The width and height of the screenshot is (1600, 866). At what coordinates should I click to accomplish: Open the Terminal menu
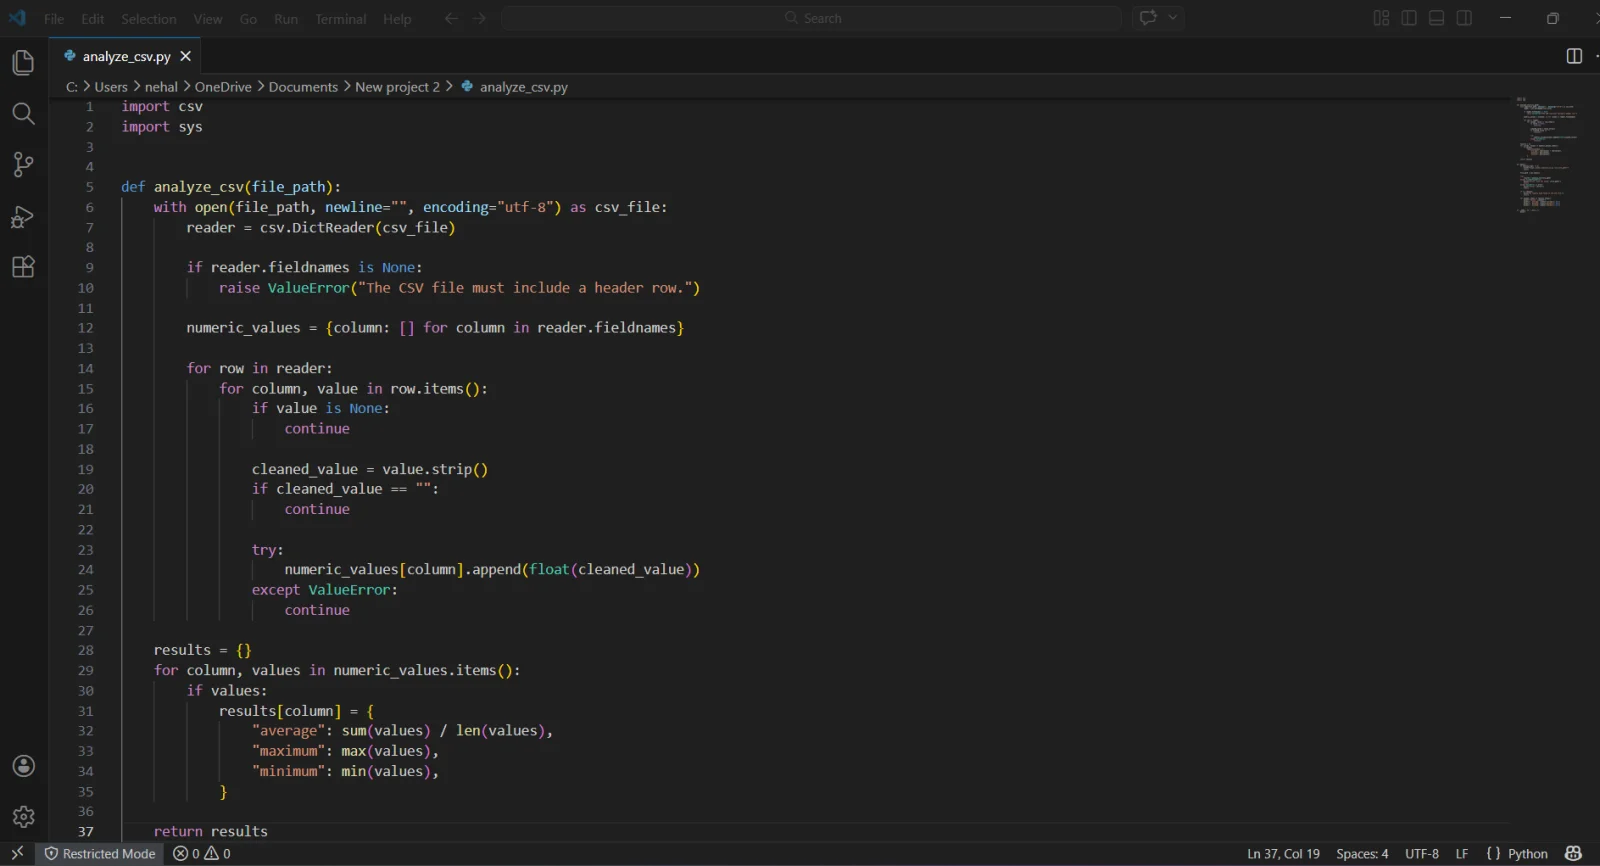click(x=340, y=19)
